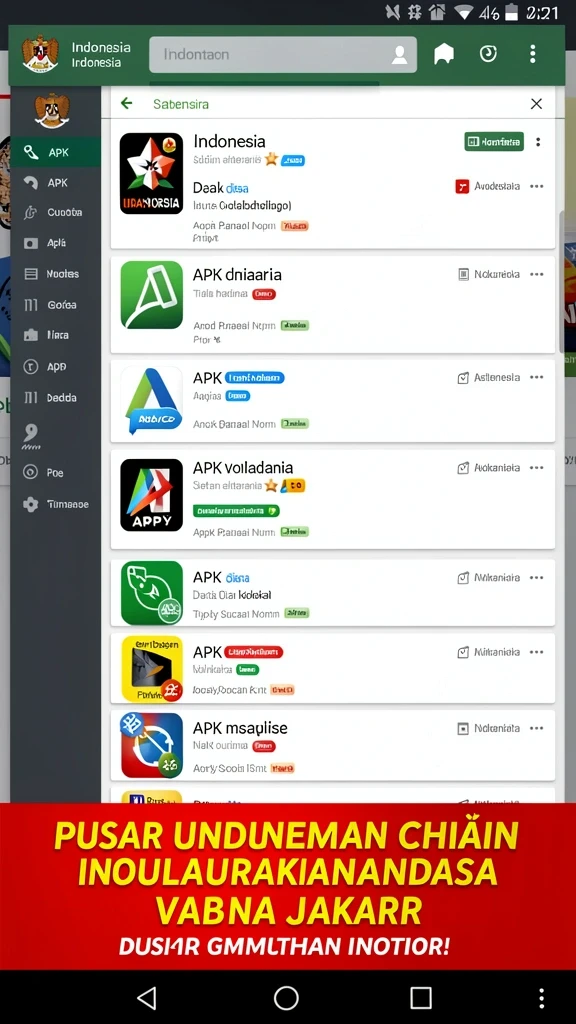Click the APK dniaaria title
This screenshot has width=576, height=1024.
[237, 275]
